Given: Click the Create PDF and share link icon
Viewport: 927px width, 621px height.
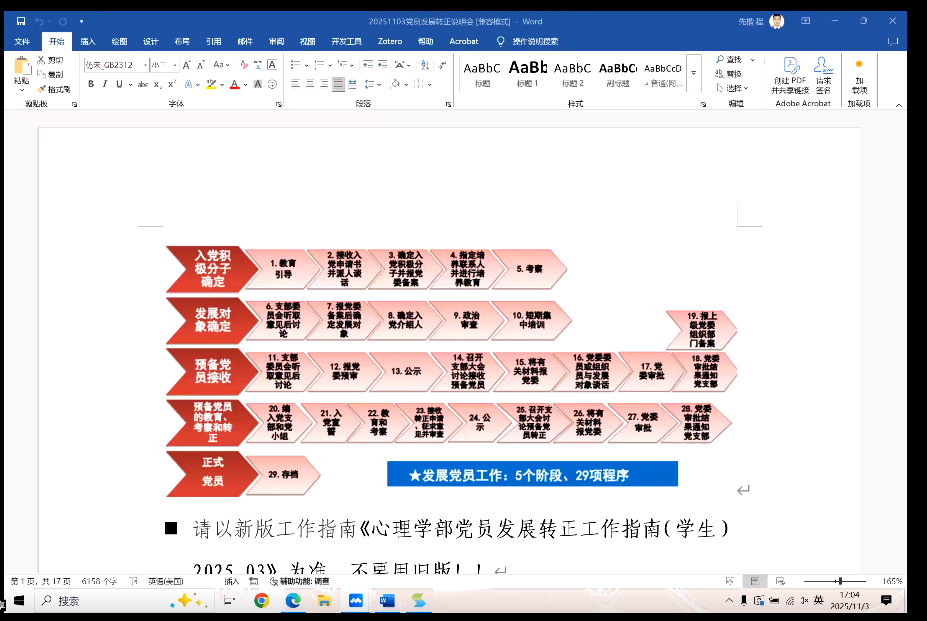Looking at the screenshot, I should point(790,68).
